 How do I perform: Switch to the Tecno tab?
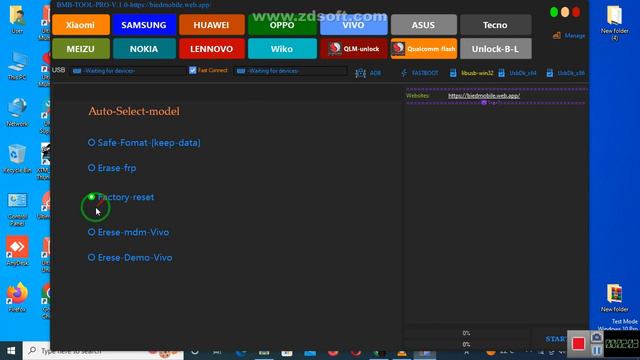point(496,24)
